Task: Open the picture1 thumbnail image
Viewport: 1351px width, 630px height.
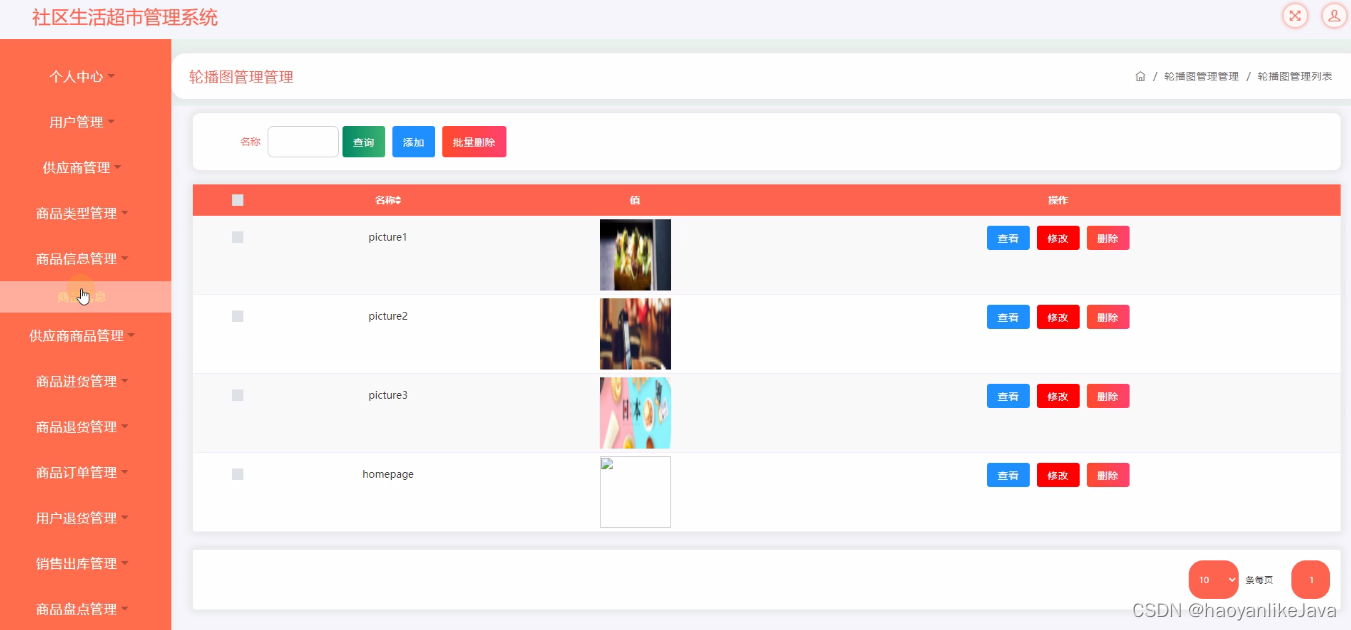Action: click(x=635, y=255)
